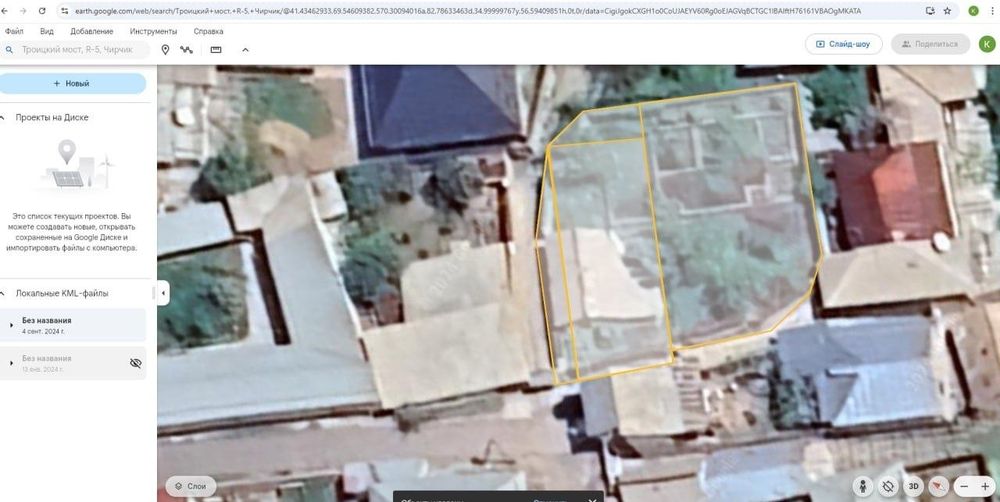Open the Добавление menu
Viewport: 1000px width, 502px height.
tap(92, 31)
